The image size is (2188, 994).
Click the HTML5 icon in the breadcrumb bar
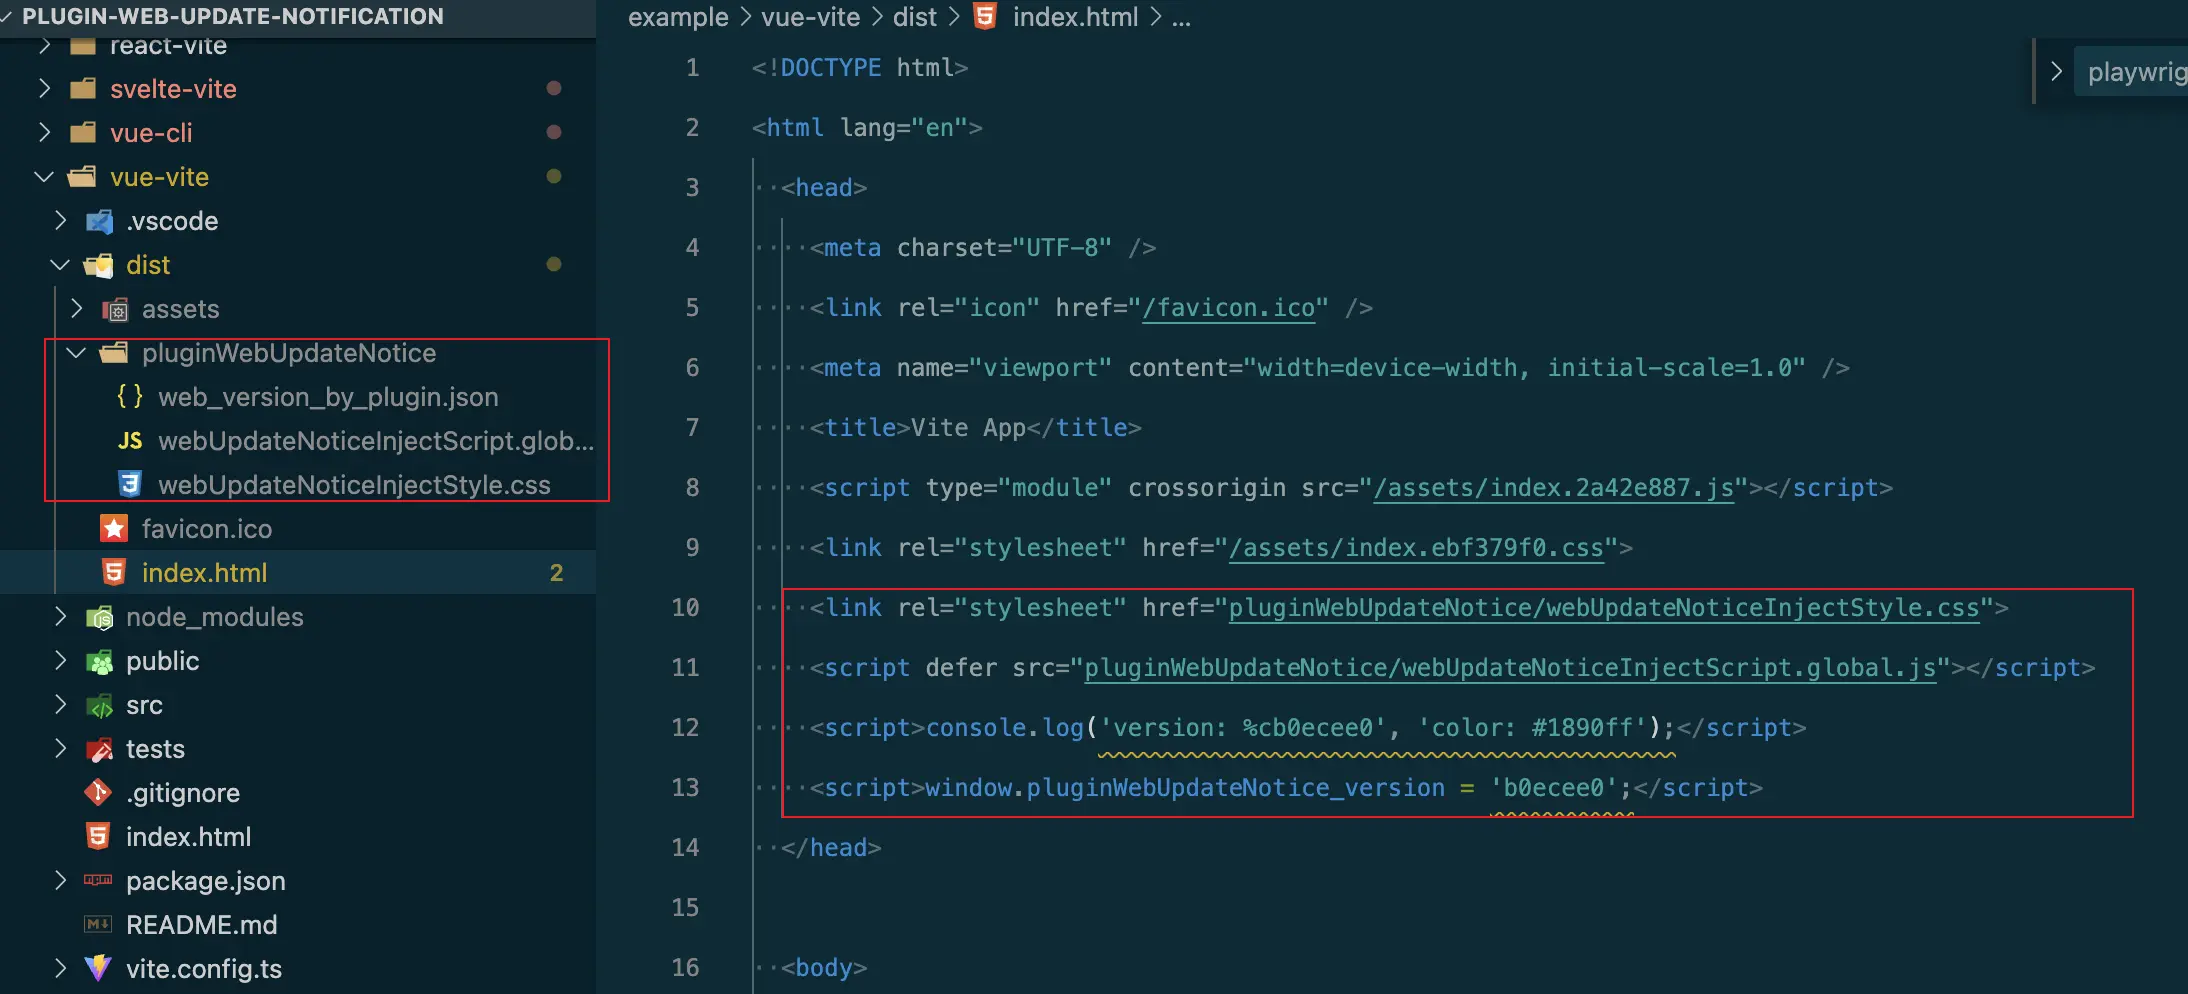click(x=985, y=16)
